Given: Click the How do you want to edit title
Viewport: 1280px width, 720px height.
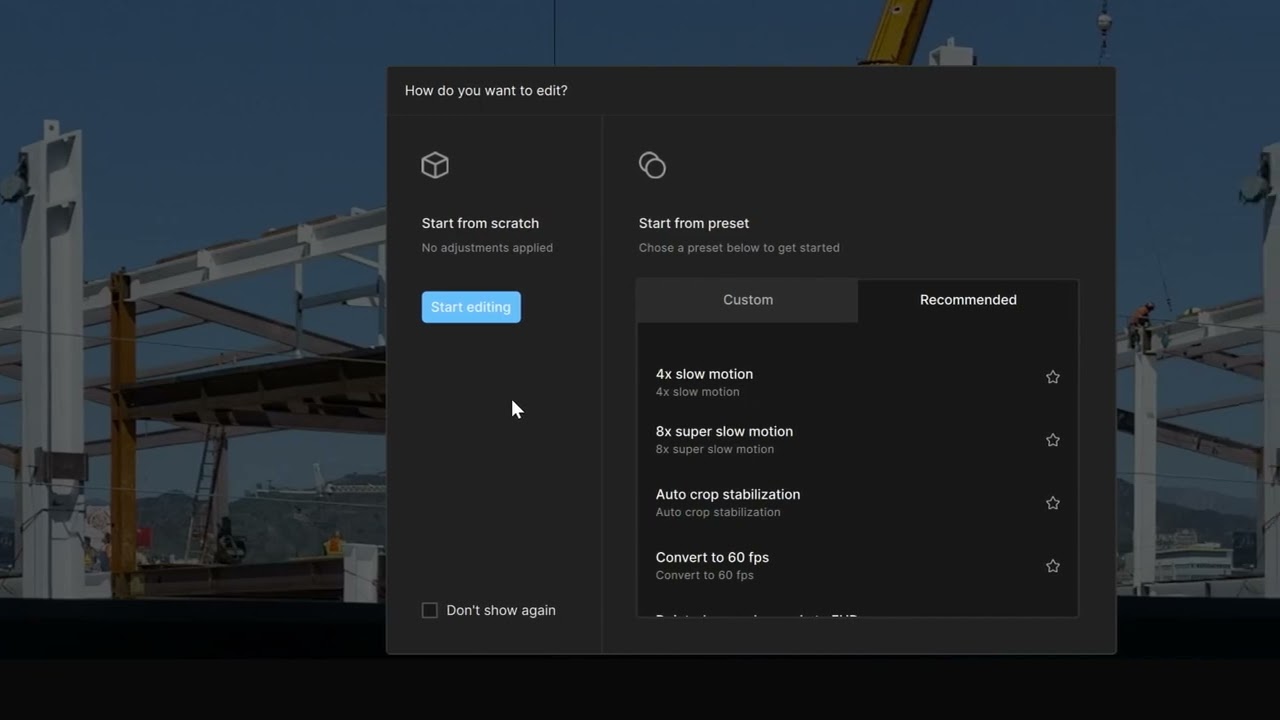Looking at the screenshot, I should pos(486,90).
